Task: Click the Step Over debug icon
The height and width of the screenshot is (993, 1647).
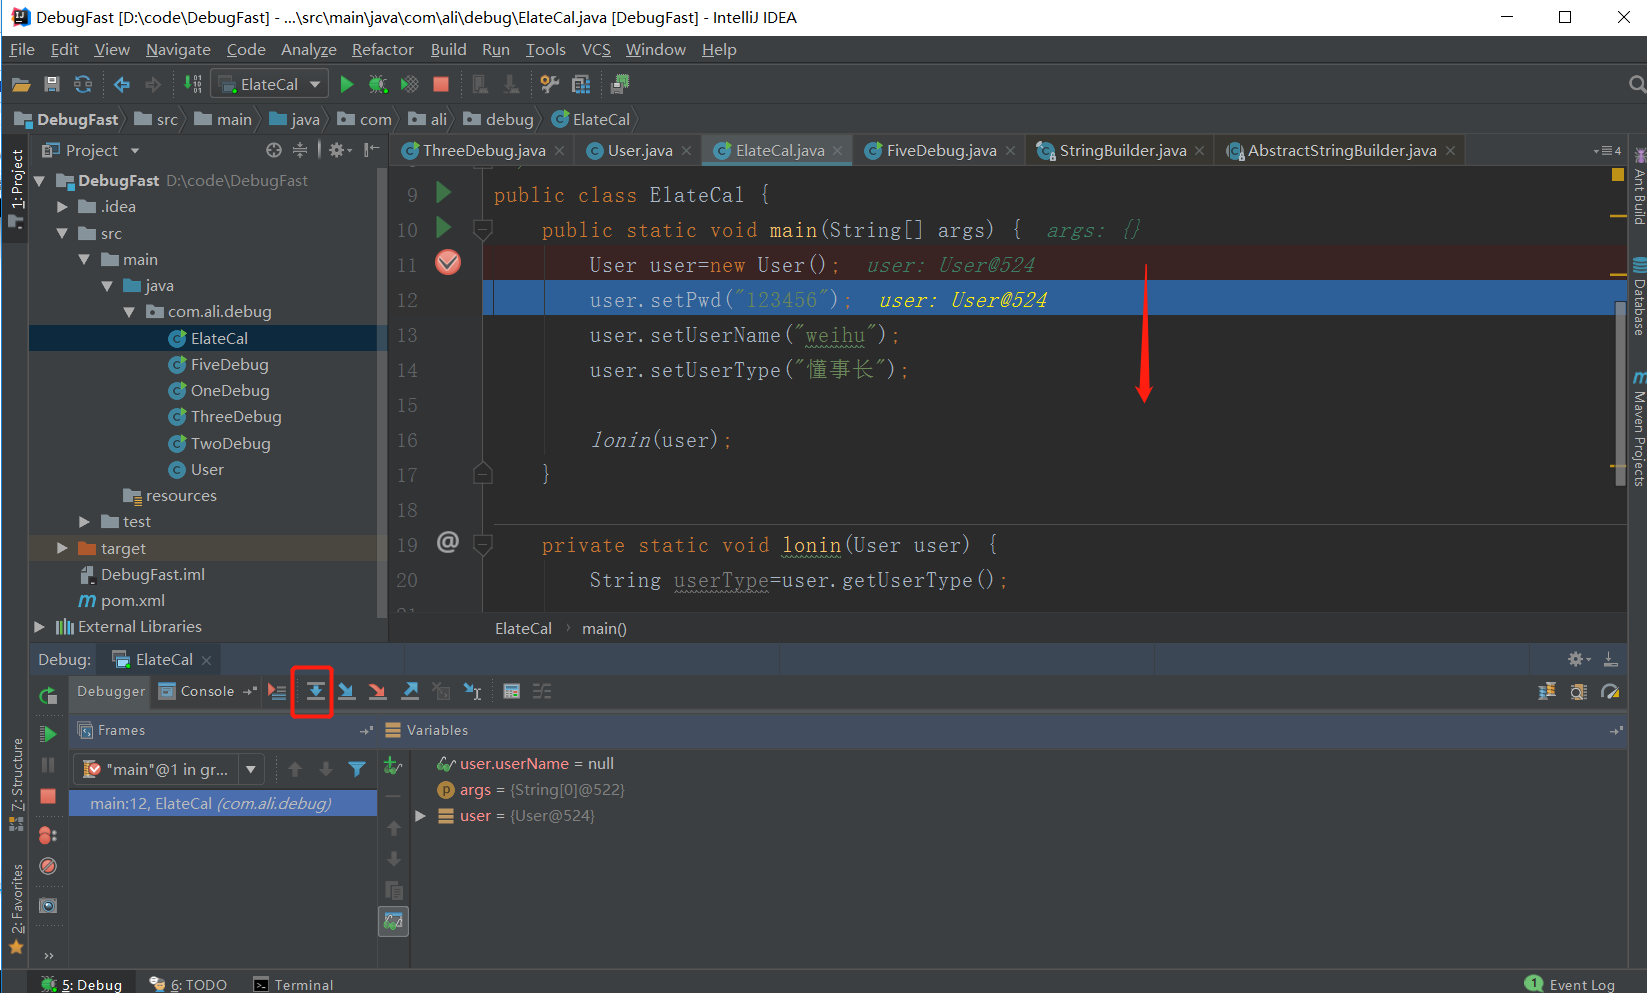Action: click(315, 691)
